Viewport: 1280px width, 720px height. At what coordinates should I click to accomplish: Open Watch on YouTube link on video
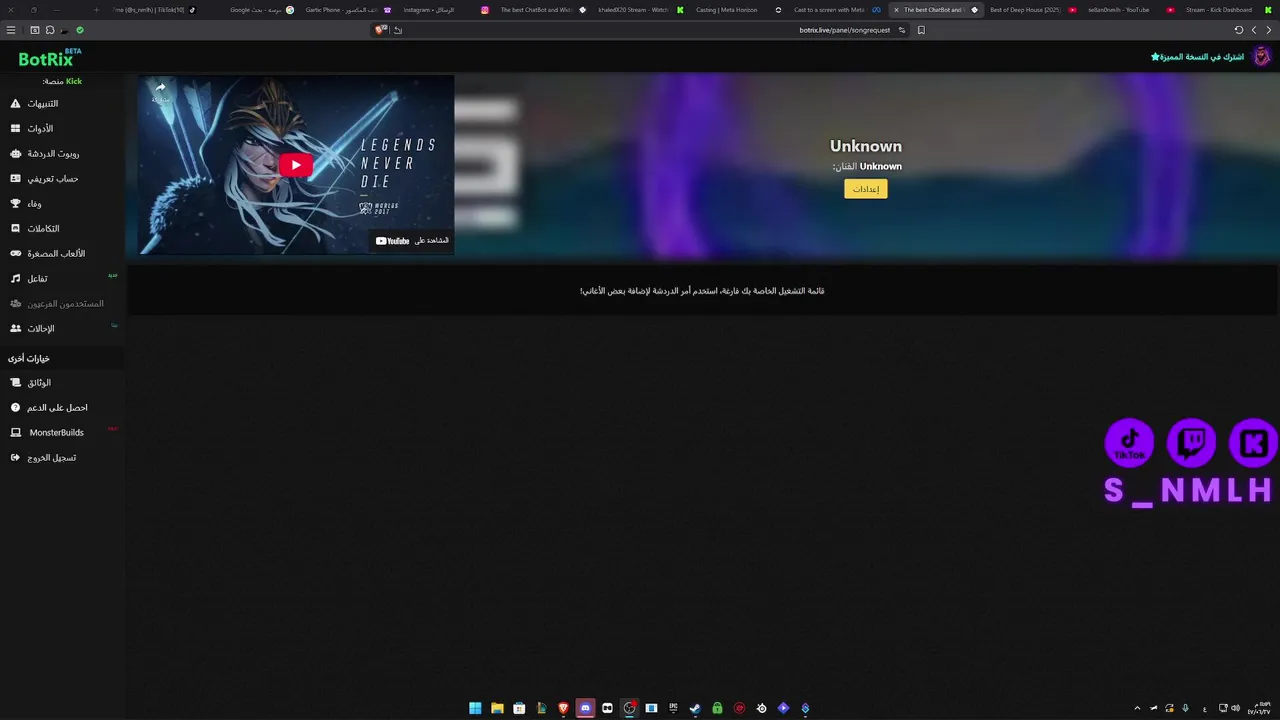[x=412, y=241]
